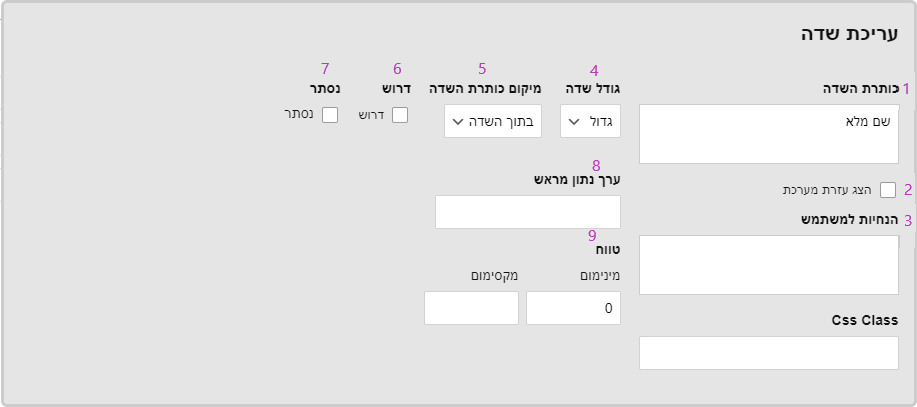Click the "מקסימום" label text
The image size is (917, 407).
tap(494, 275)
